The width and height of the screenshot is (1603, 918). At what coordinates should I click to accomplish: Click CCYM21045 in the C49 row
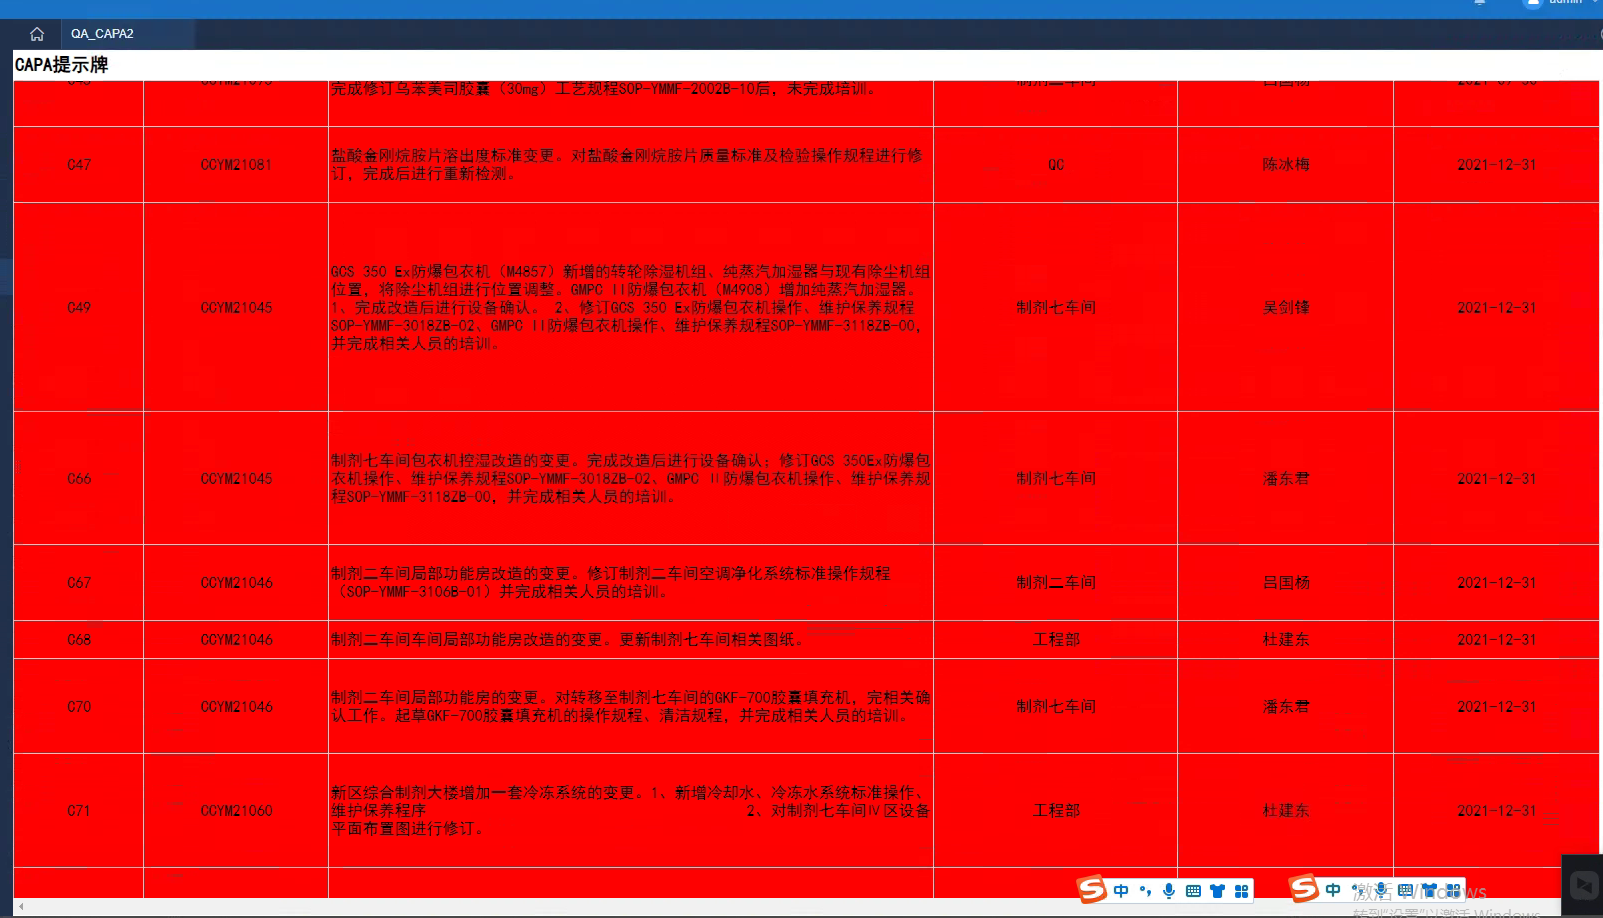[236, 308]
